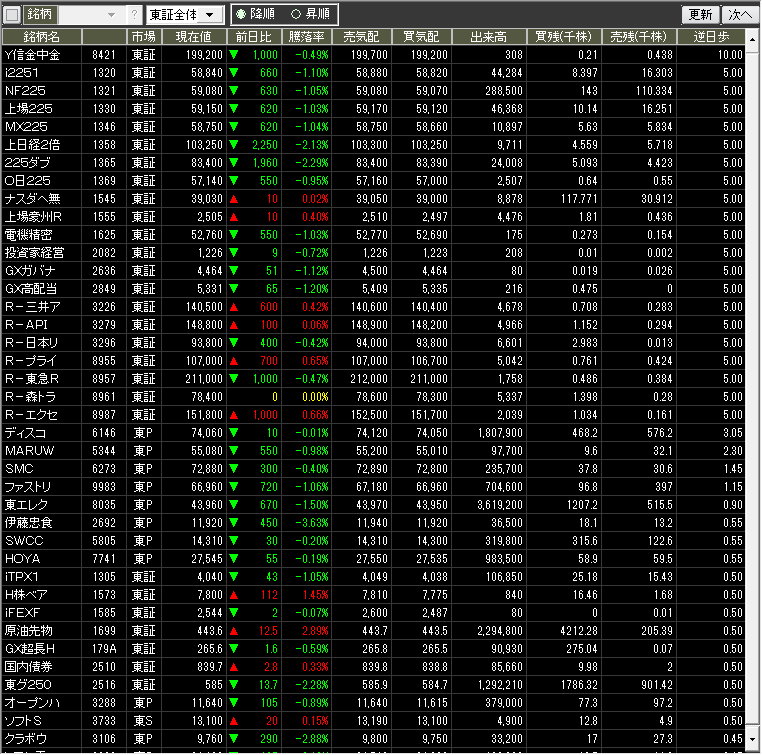Screen dimensions: 762x755
Task: Select the 昇順 radio button
Action: 295,15
